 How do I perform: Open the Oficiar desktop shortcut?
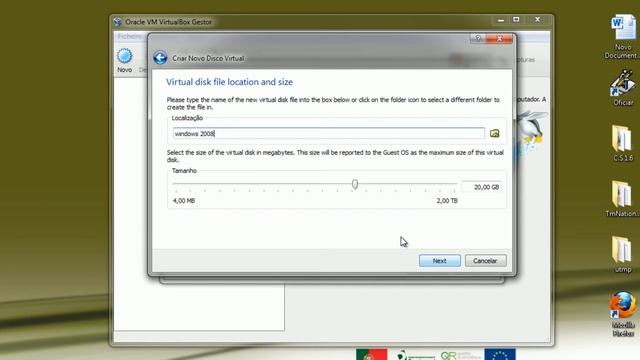click(623, 88)
